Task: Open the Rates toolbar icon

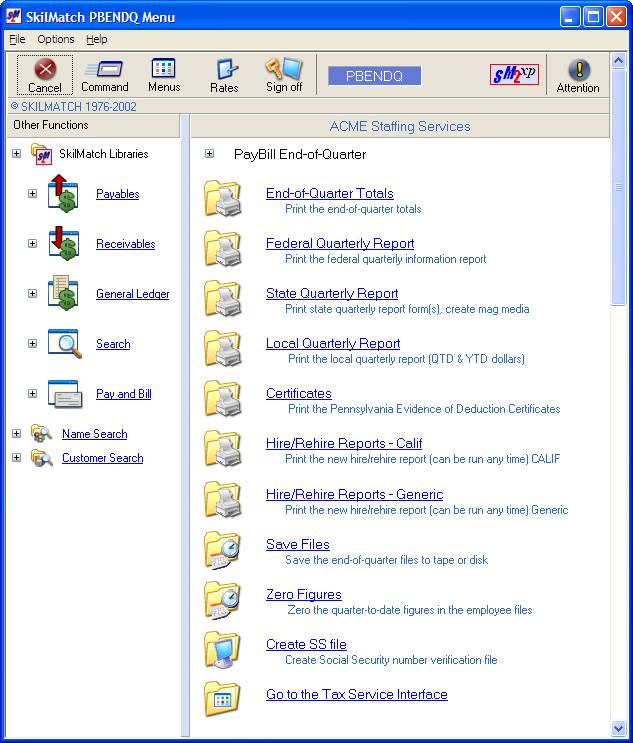Action: [x=225, y=69]
